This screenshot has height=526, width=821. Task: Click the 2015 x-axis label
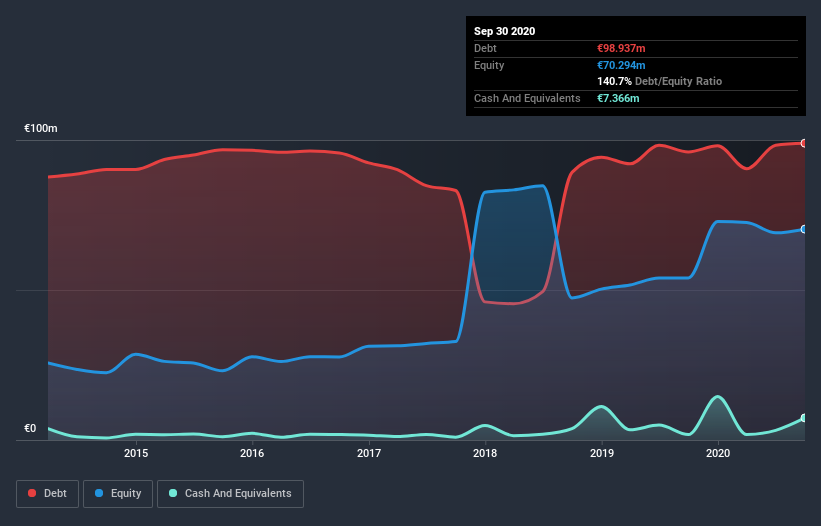(136, 453)
